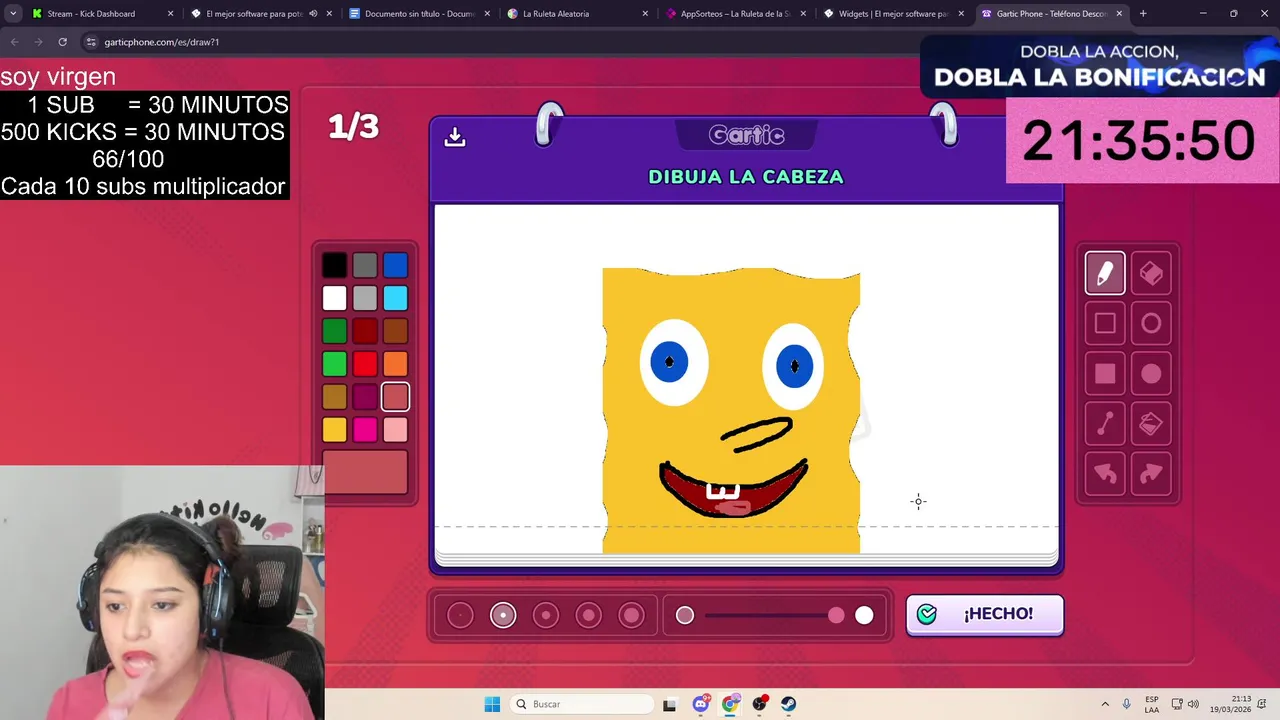Download the drawing with the save icon
This screenshot has height=720, width=1280.
(x=455, y=137)
